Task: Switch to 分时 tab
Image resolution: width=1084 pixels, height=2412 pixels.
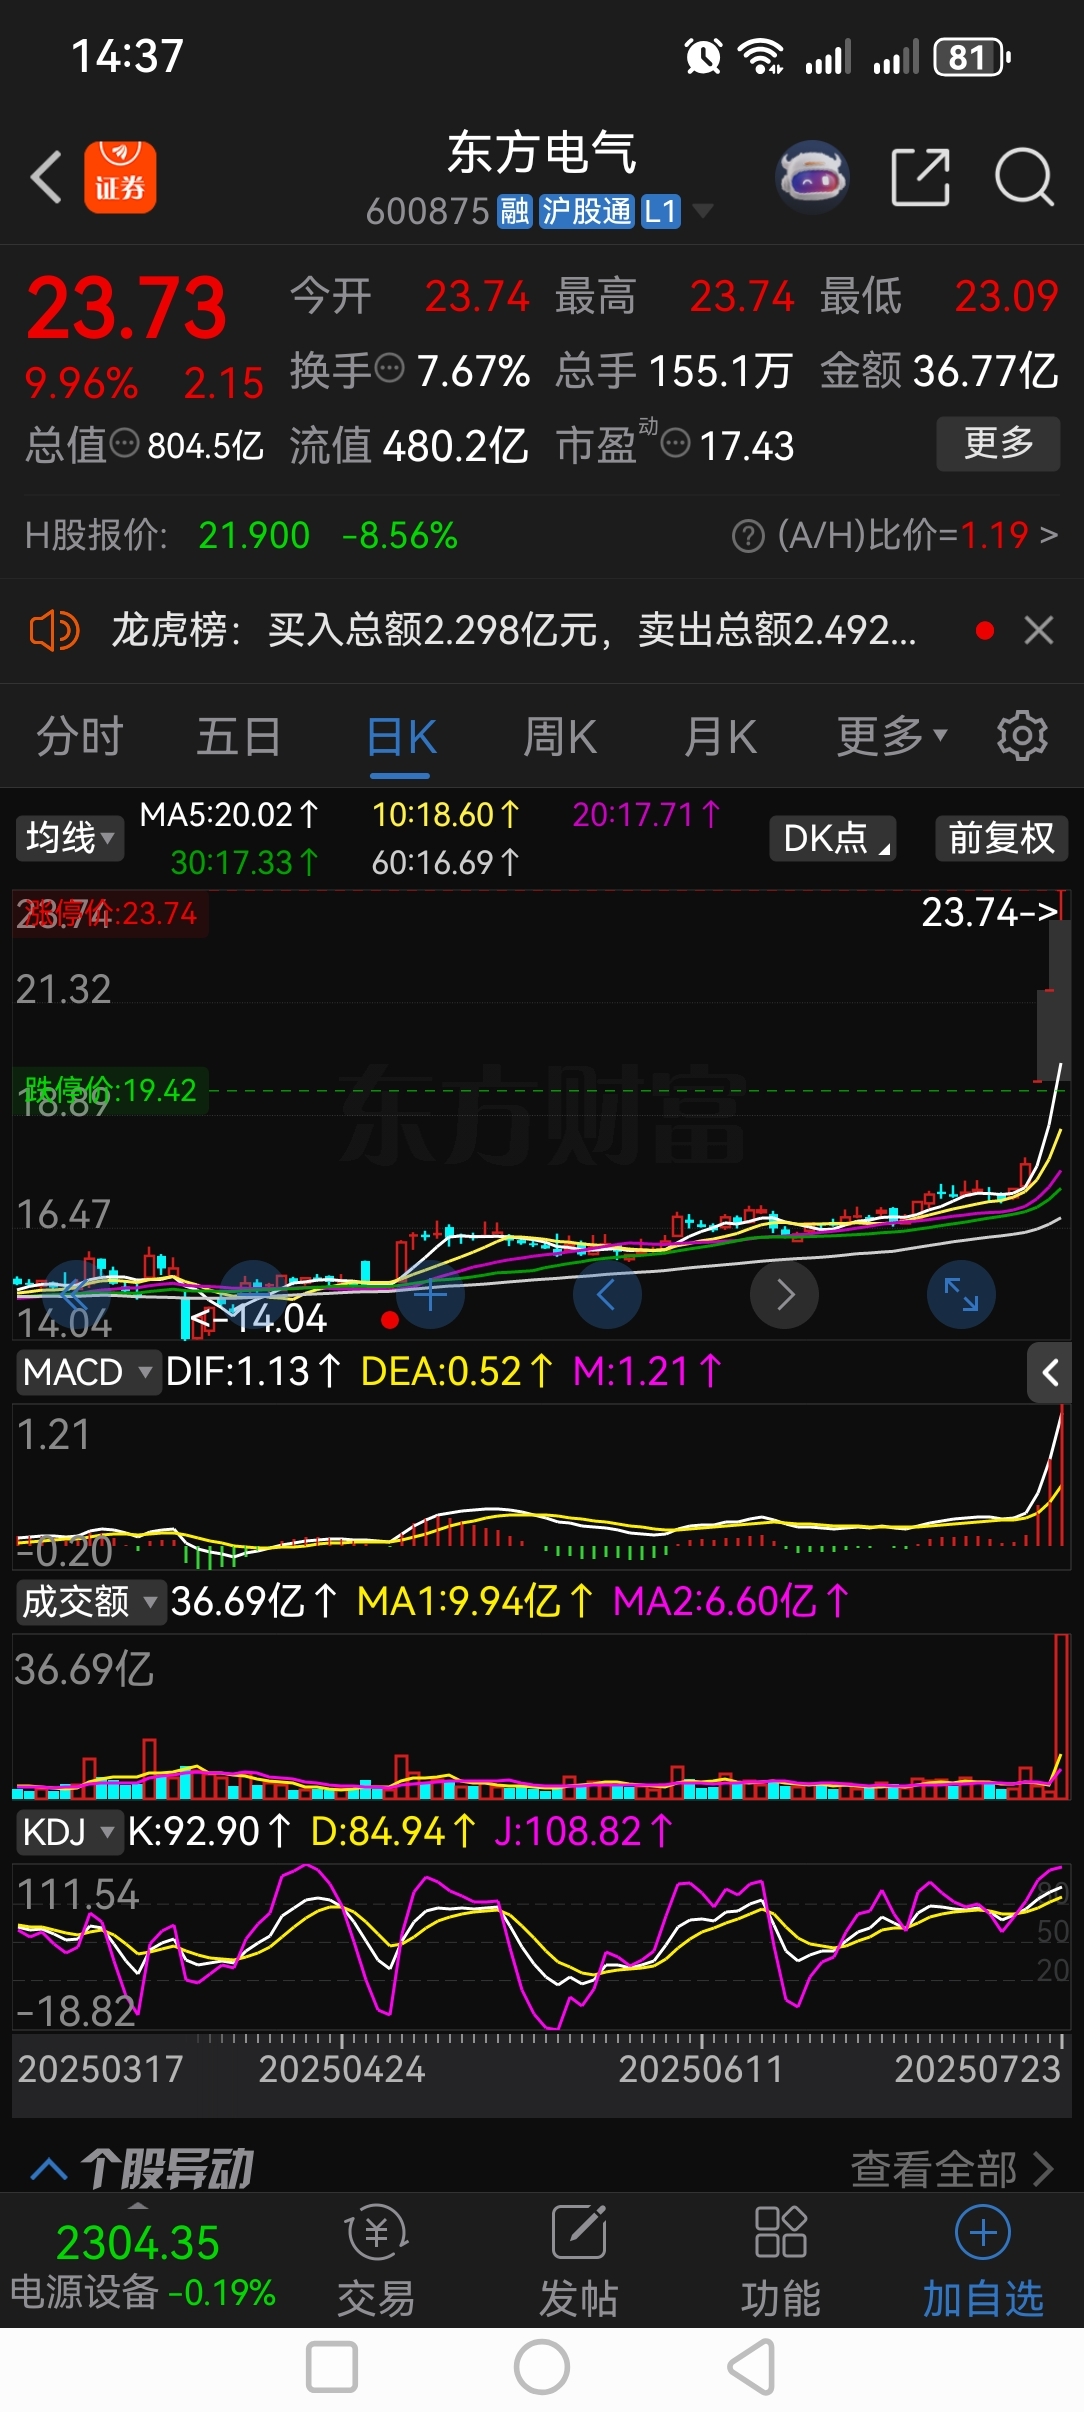Action: pos(80,737)
